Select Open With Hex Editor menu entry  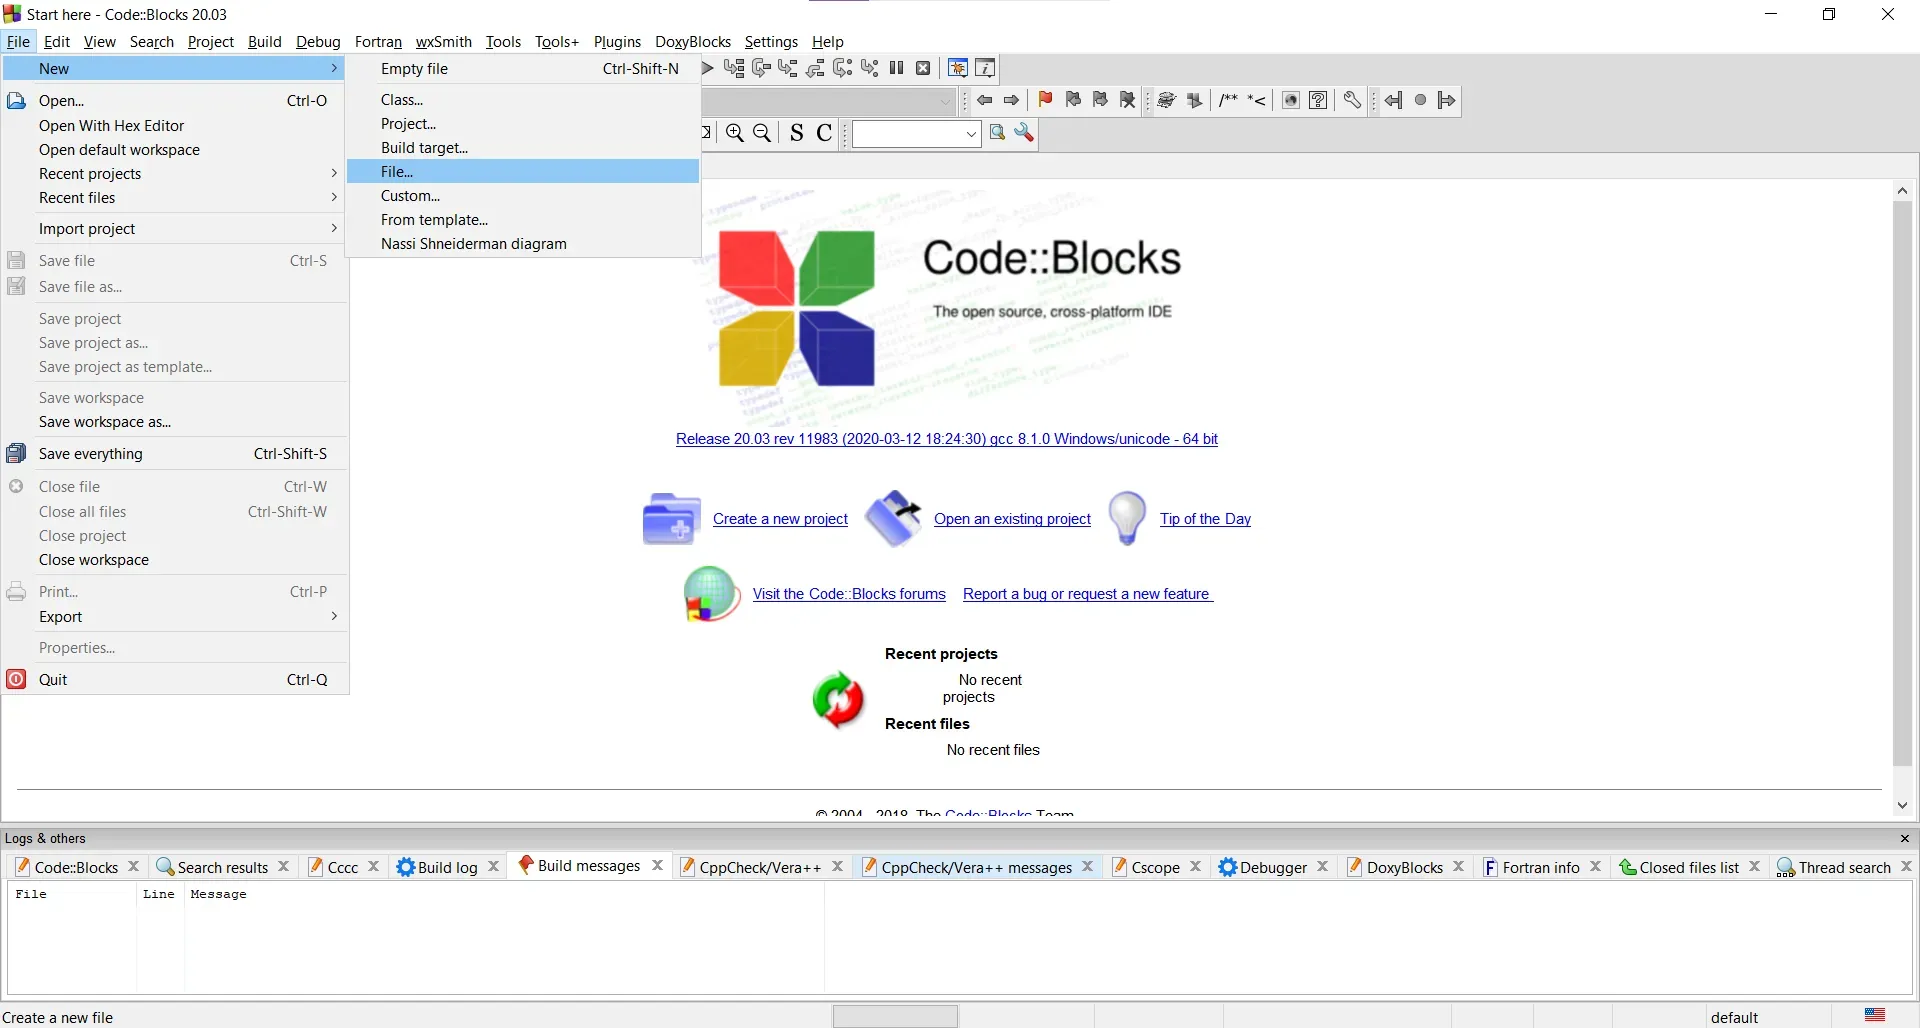(x=175, y=125)
